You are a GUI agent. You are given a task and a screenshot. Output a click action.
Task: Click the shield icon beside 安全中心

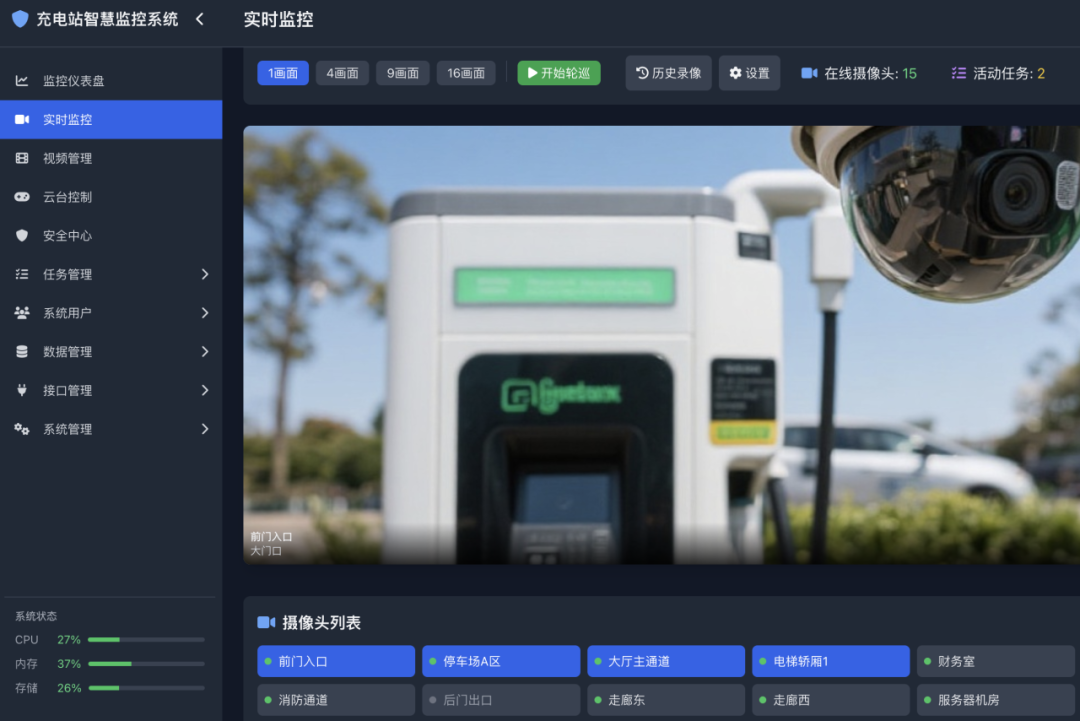pos(22,236)
